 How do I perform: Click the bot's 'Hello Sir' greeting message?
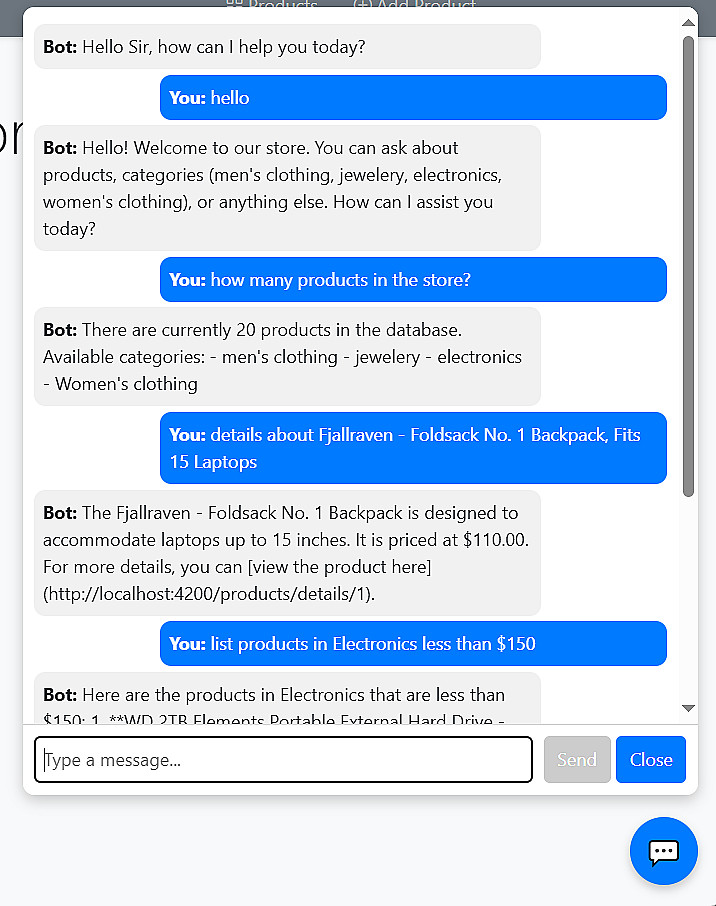287,47
